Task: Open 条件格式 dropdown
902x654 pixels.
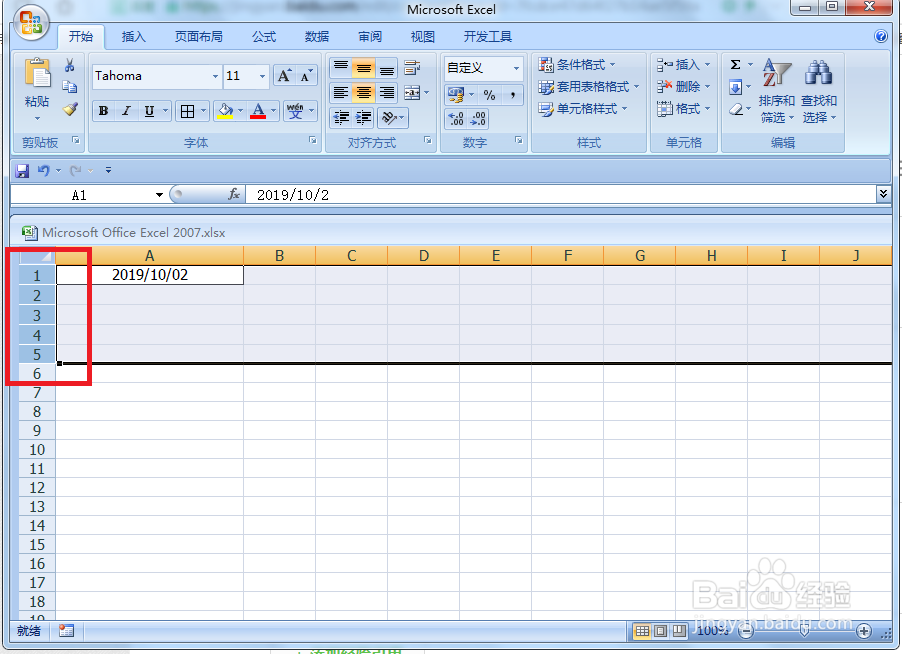Action: click(577, 64)
